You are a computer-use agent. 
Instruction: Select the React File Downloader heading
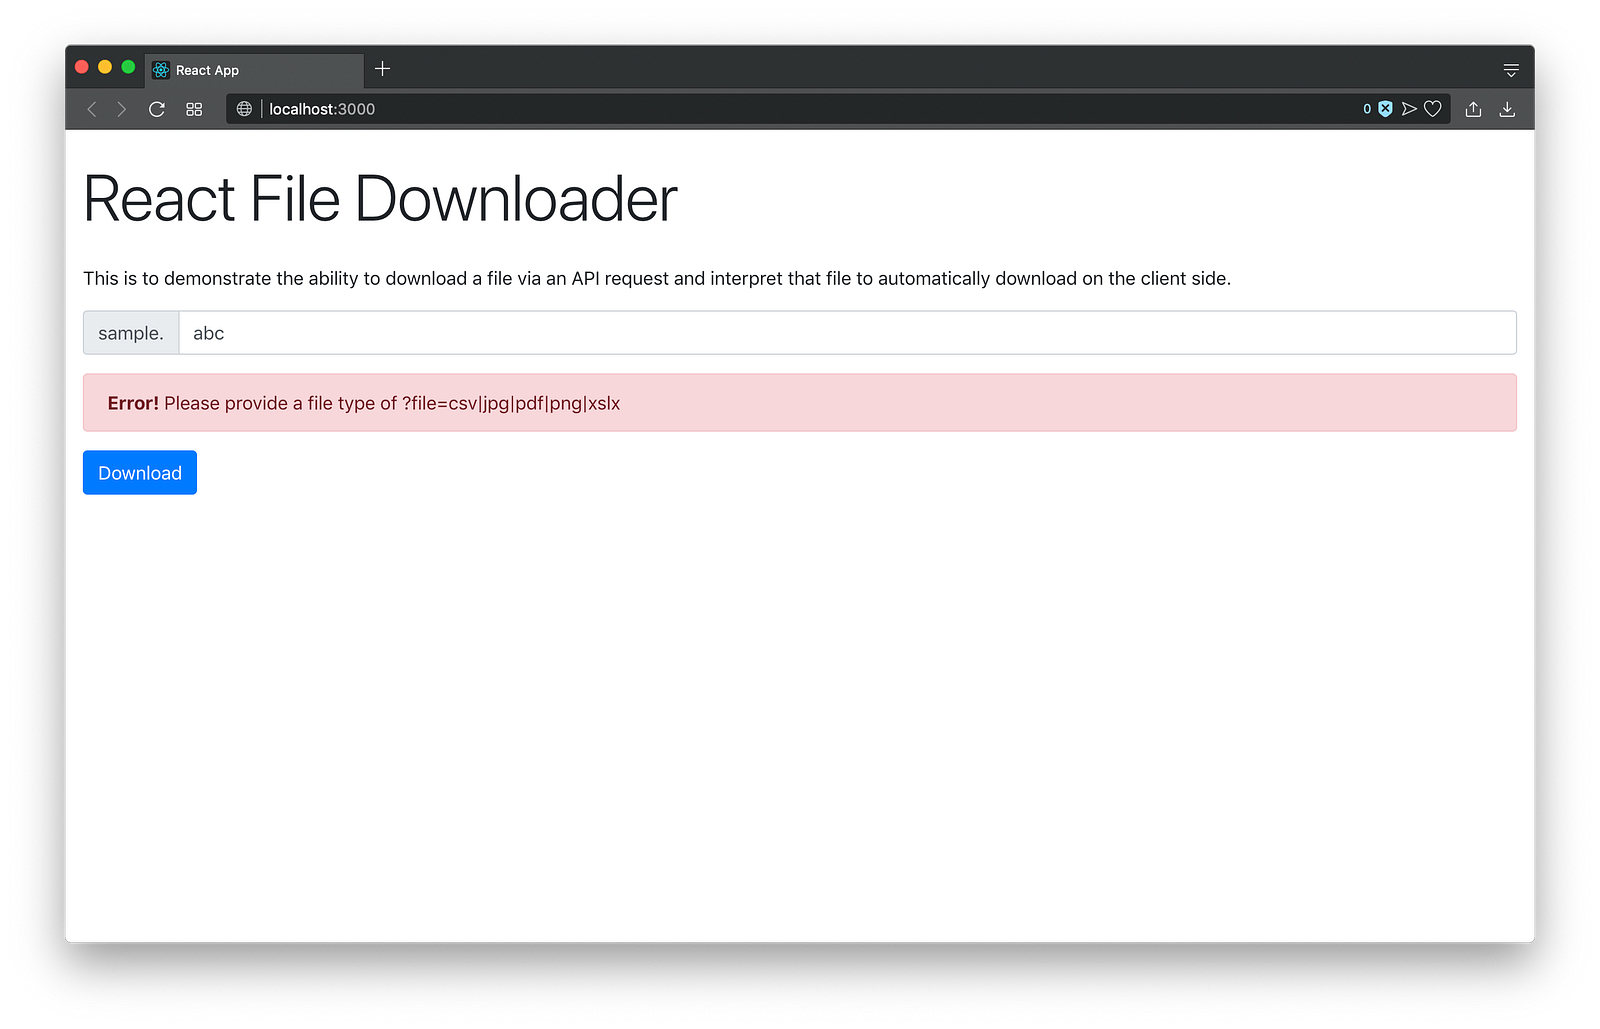pyautogui.click(x=380, y=199)
